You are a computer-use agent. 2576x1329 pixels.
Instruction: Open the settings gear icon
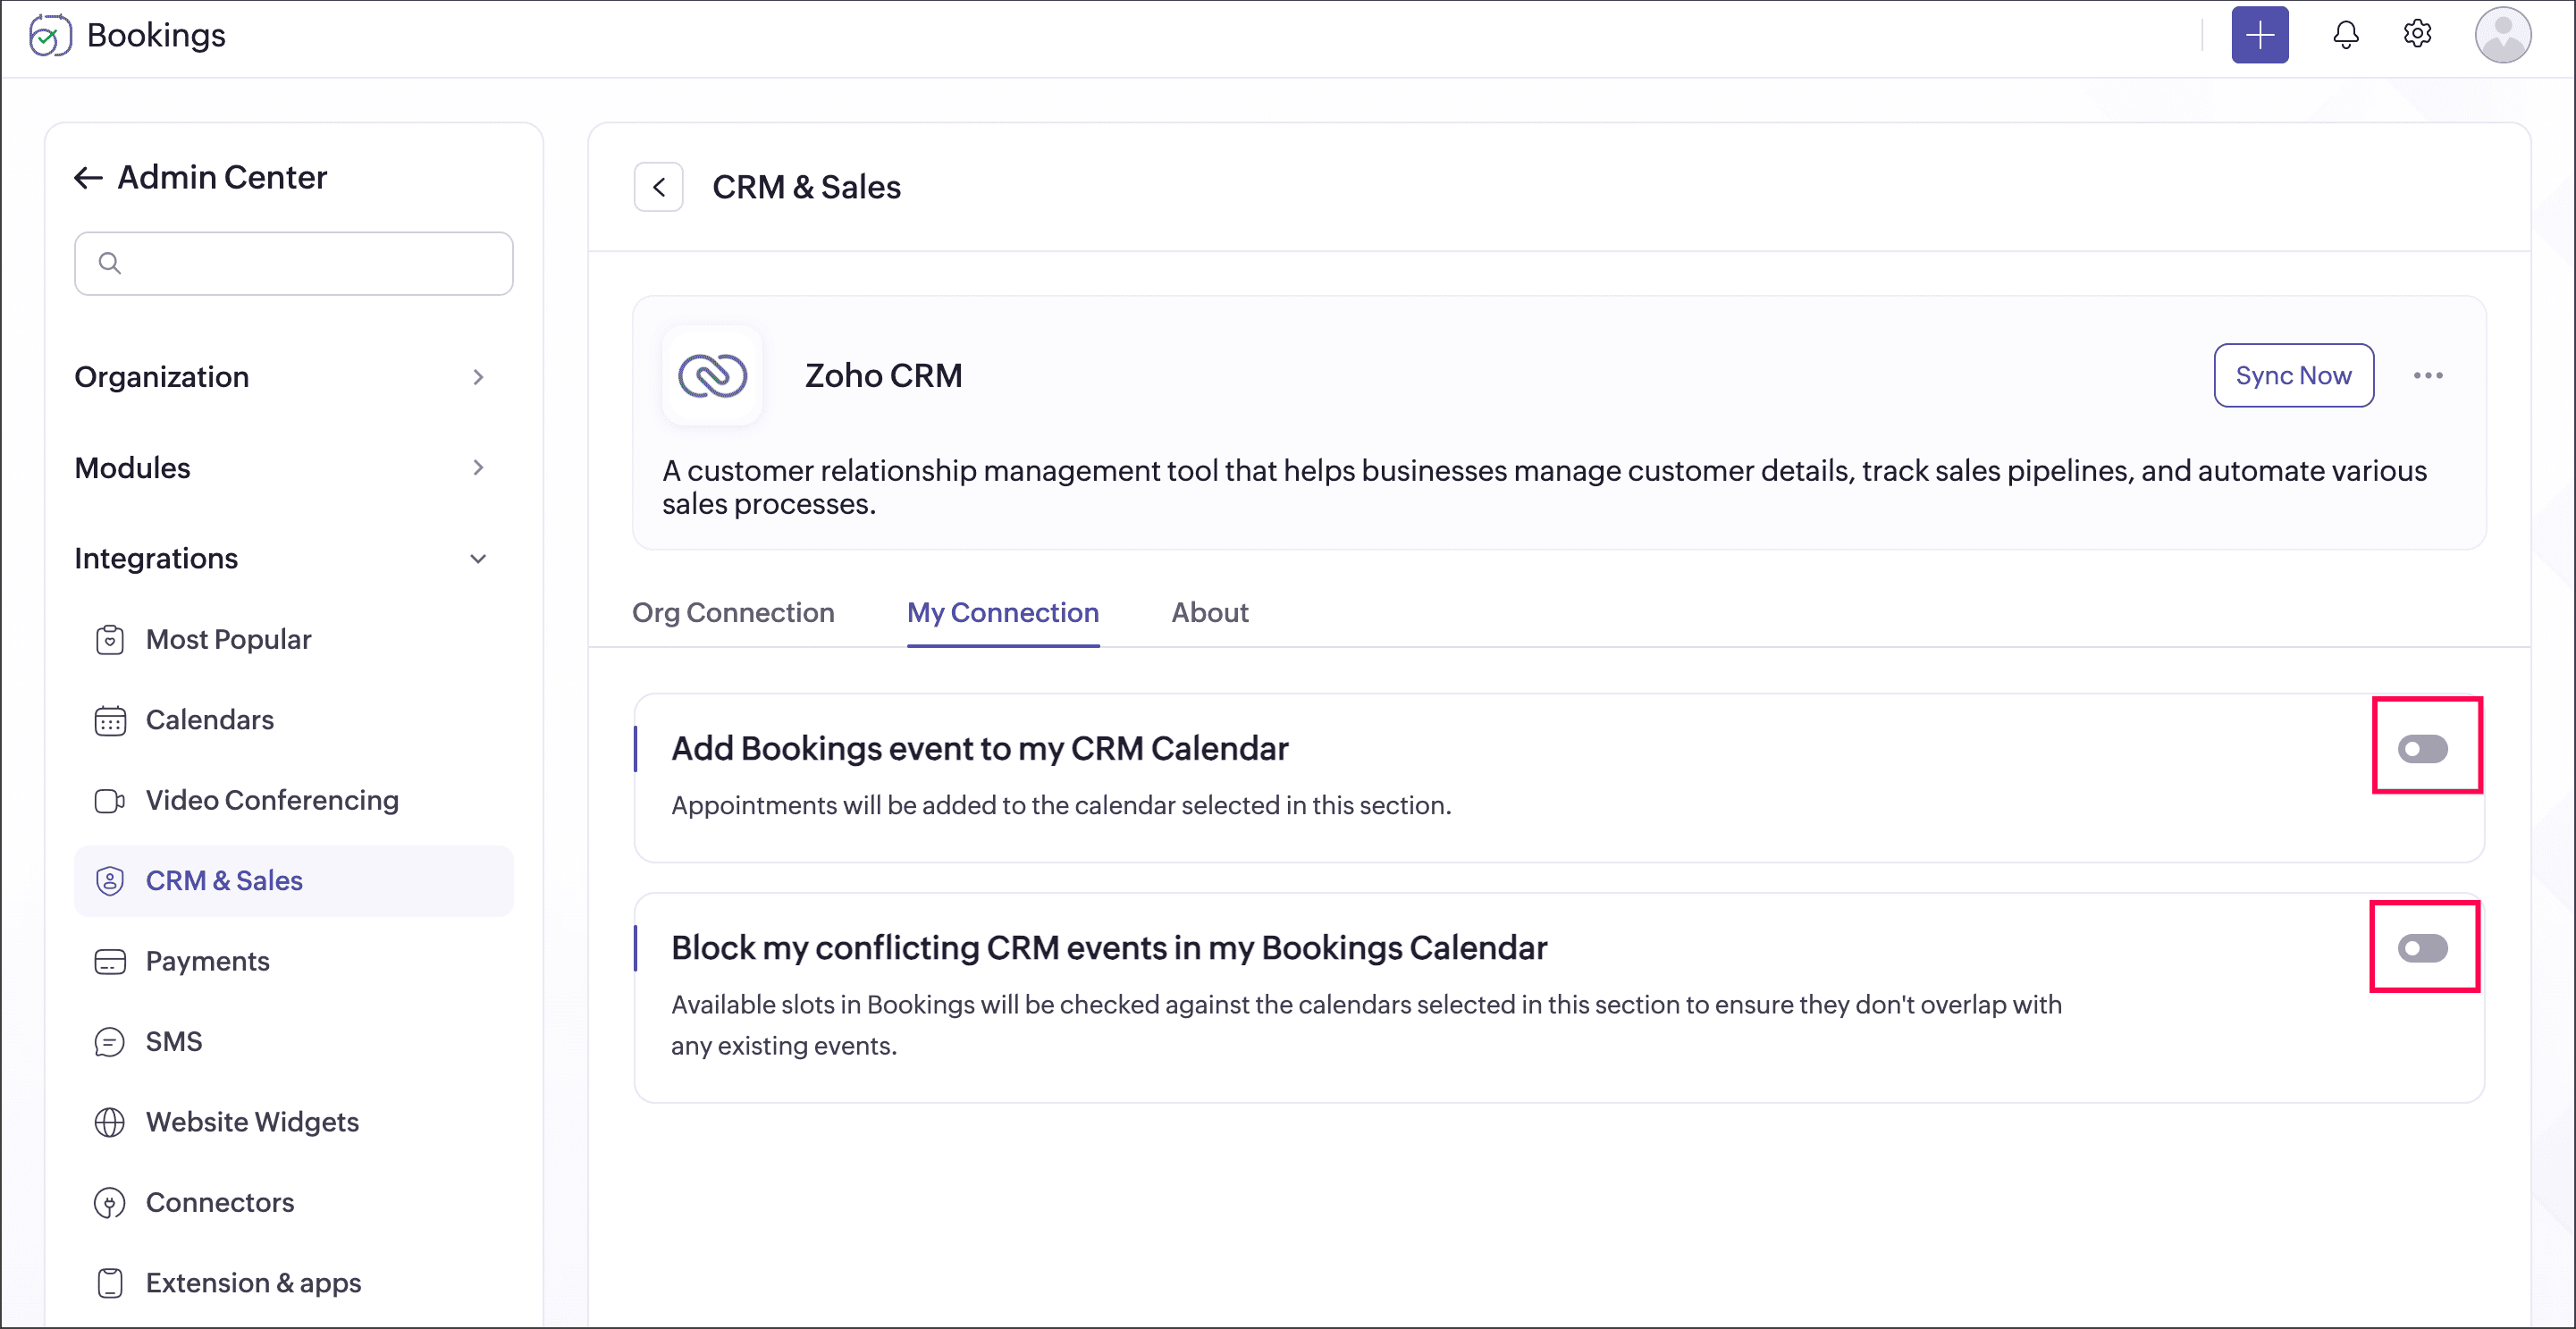click(2417, 34)
